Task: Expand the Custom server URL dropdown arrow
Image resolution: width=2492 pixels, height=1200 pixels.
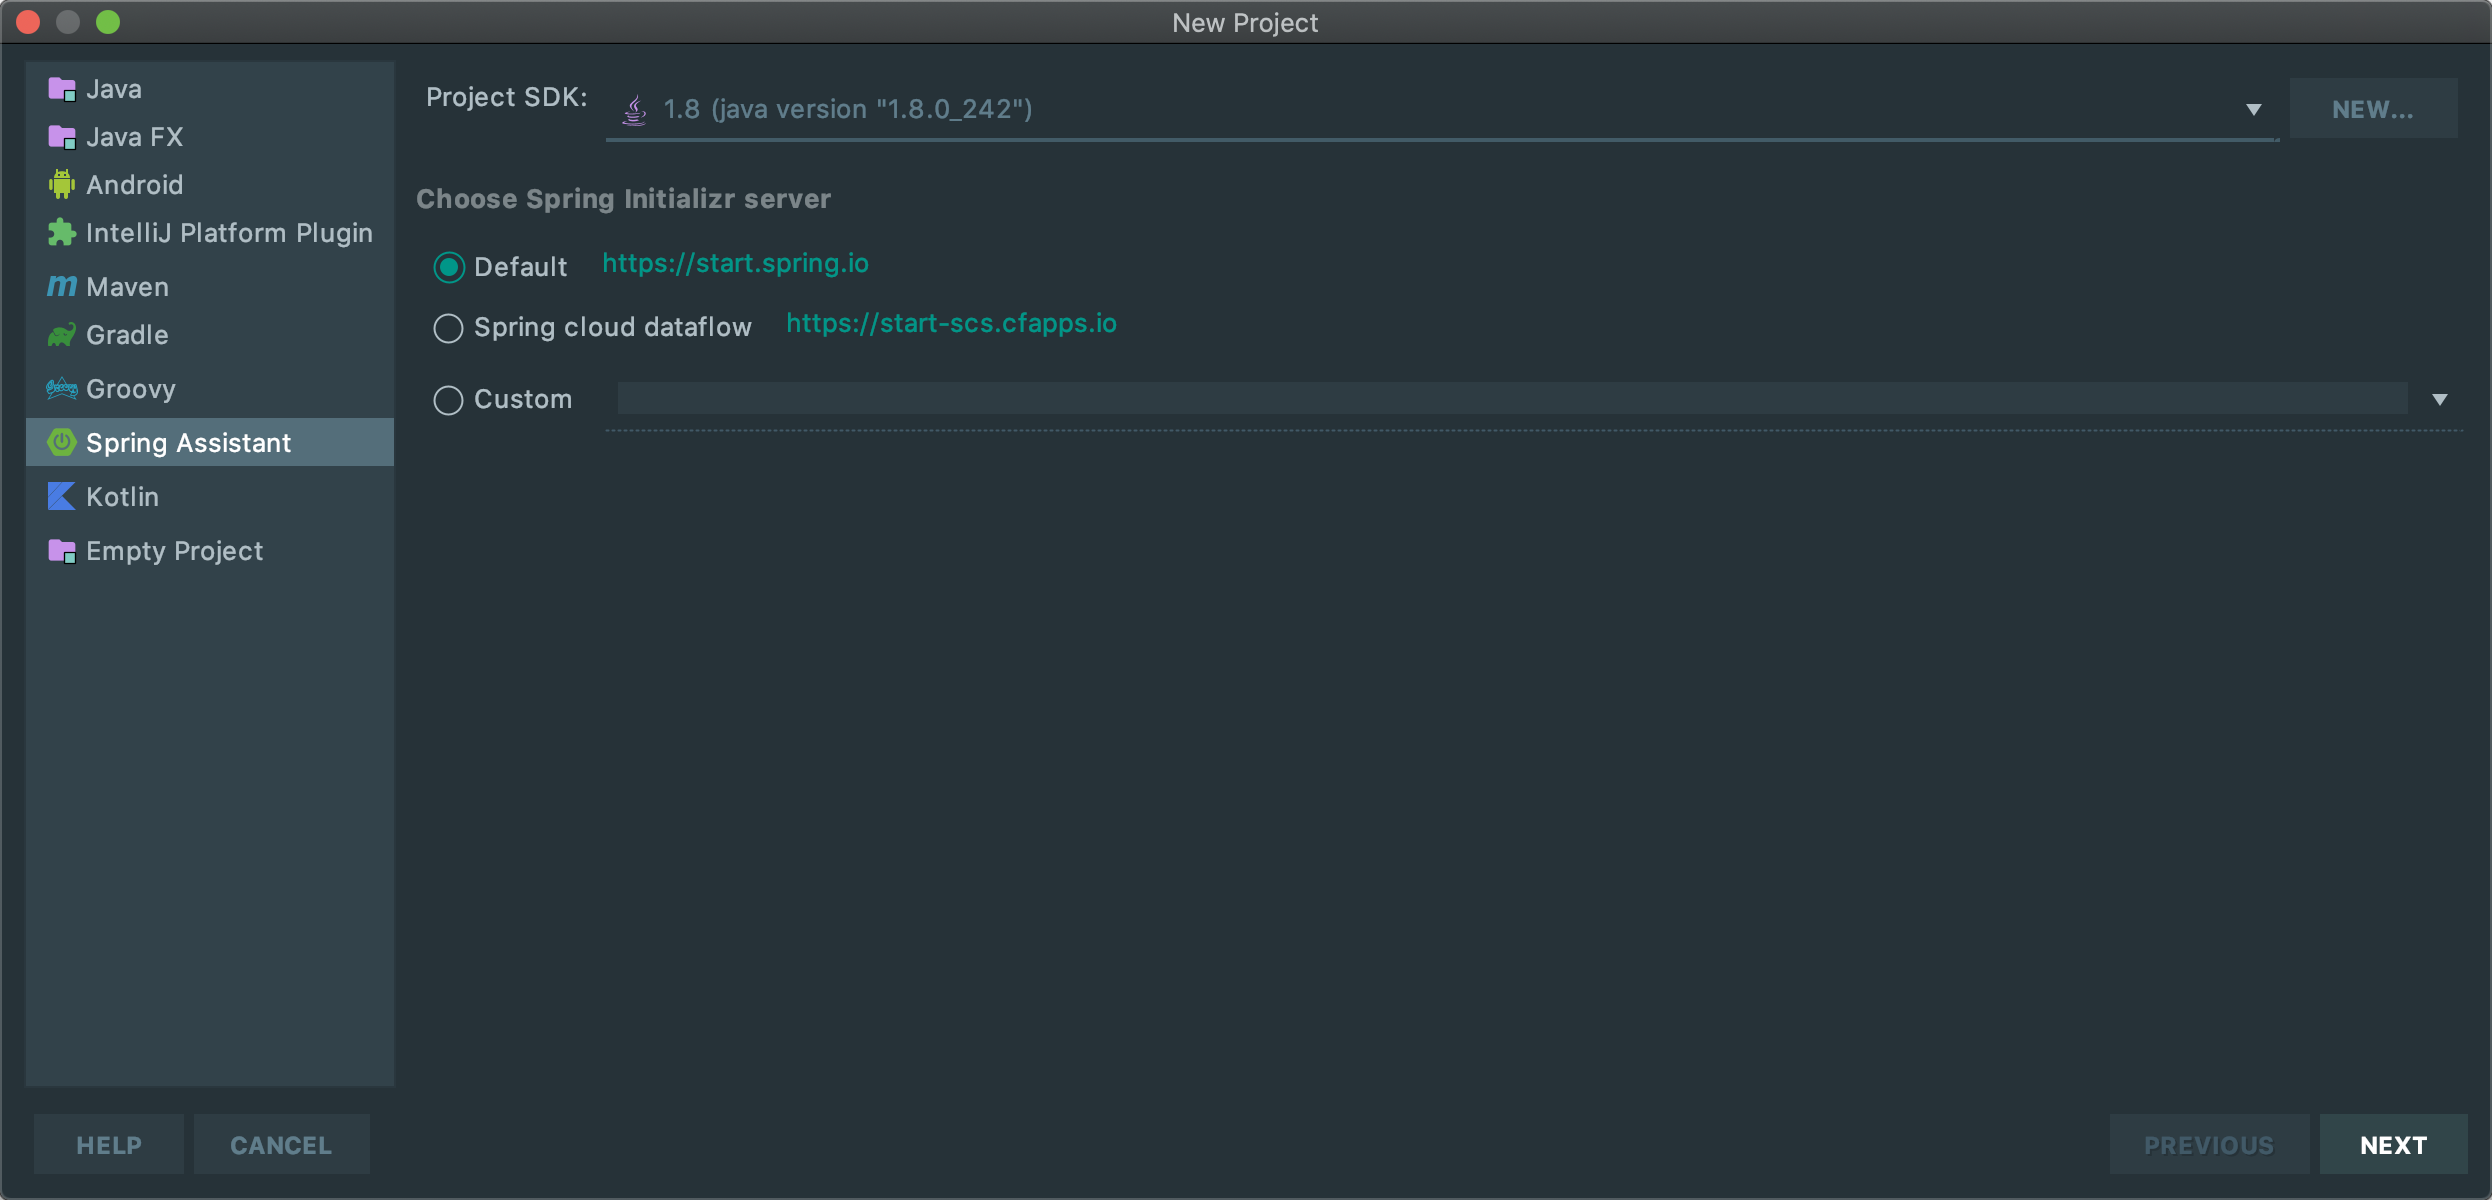Action: pyautogui.click(x=2440, y=400)
